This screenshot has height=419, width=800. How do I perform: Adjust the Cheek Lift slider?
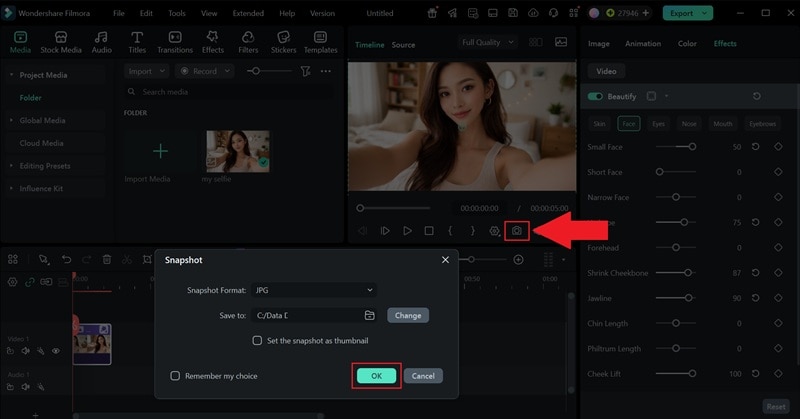point(676,374)
